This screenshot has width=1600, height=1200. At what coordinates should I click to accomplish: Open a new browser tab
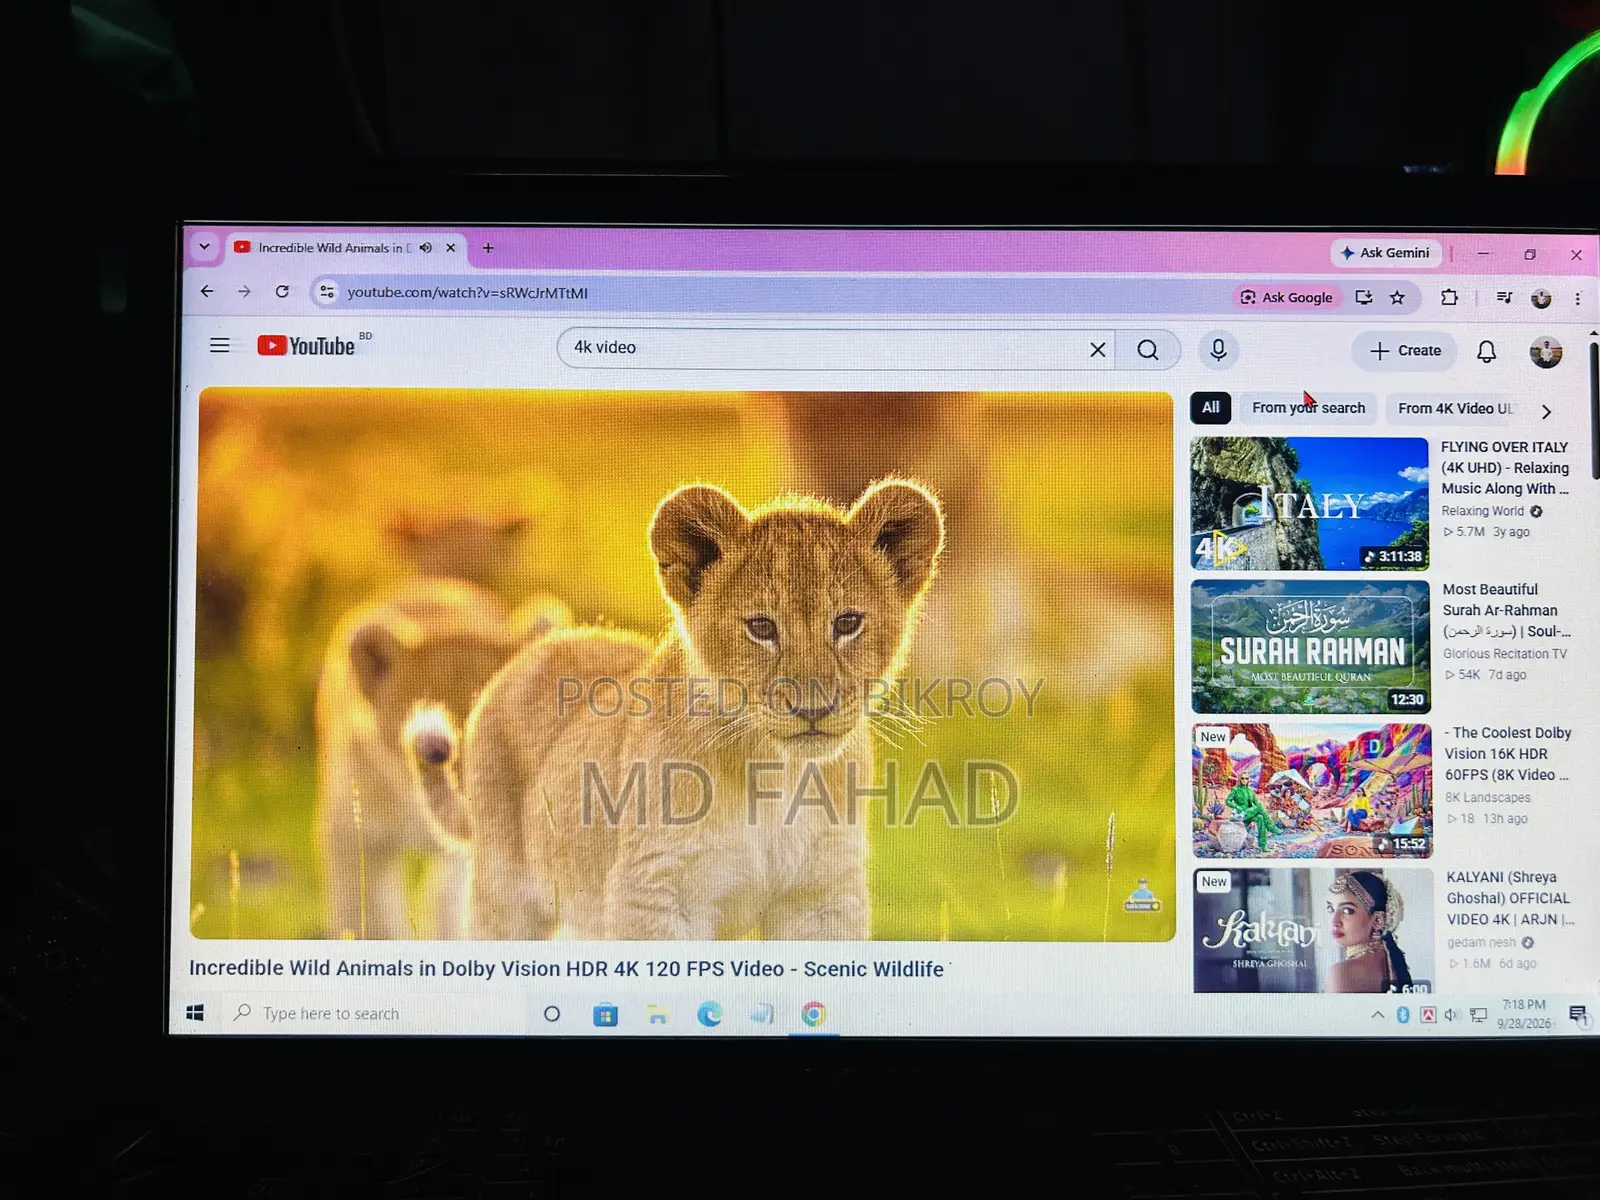click(488, 248)
